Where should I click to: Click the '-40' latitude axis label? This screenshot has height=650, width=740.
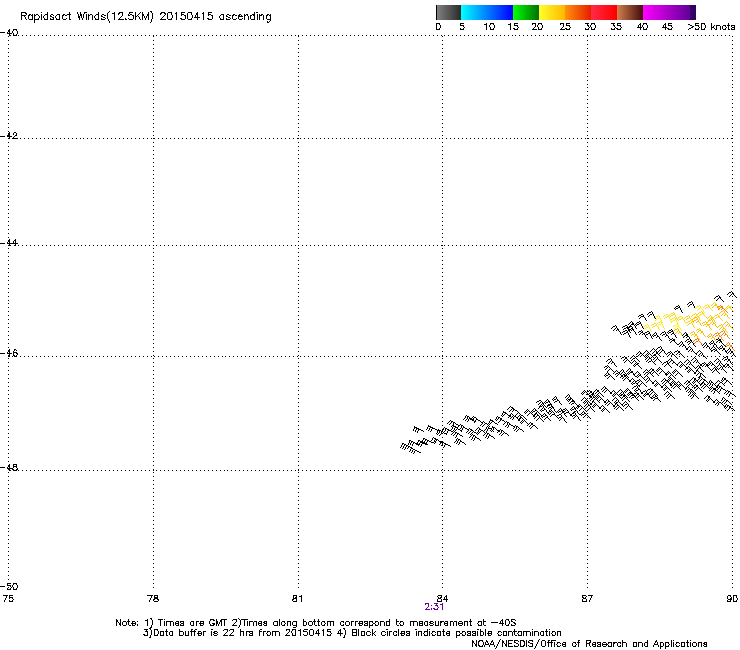9,33
